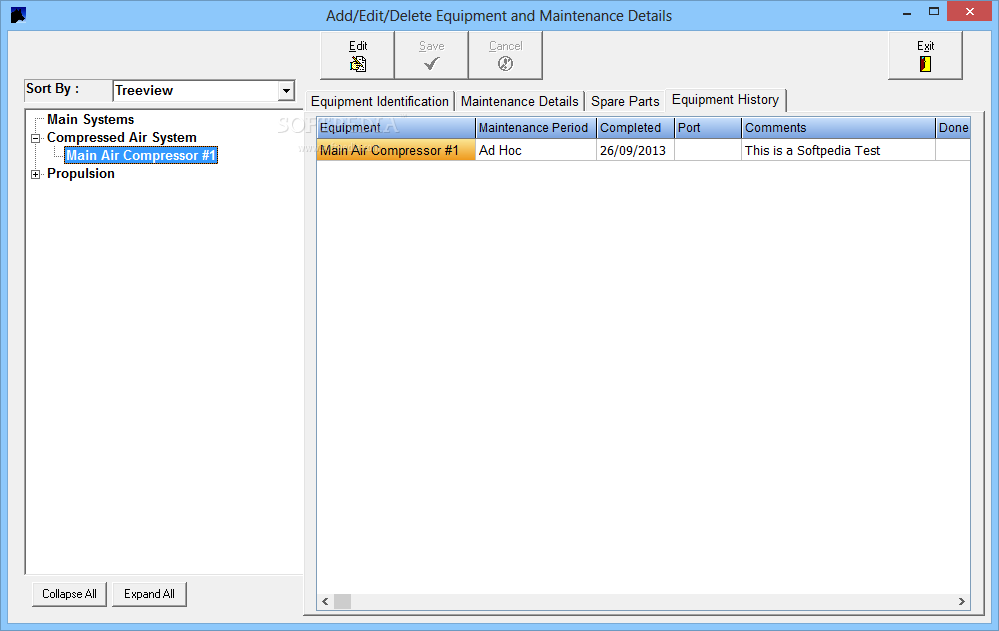Minimize the window
Viewport: 999px width, 631px height.
[x=907, y=13]
